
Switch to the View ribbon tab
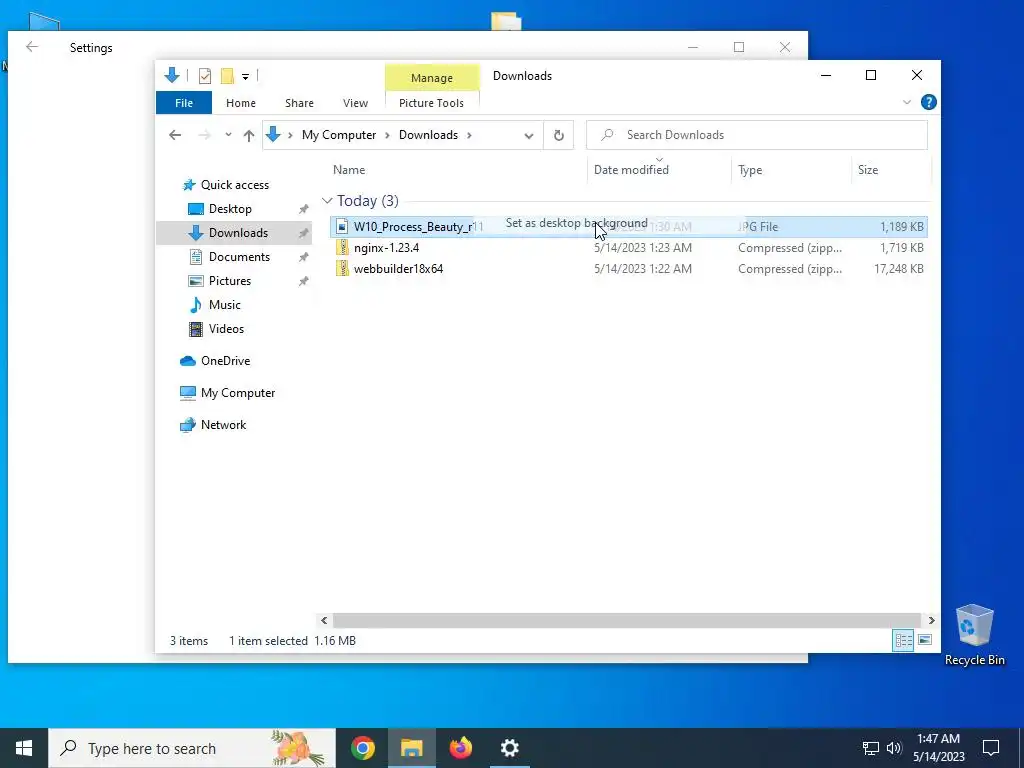click(355, 103)
